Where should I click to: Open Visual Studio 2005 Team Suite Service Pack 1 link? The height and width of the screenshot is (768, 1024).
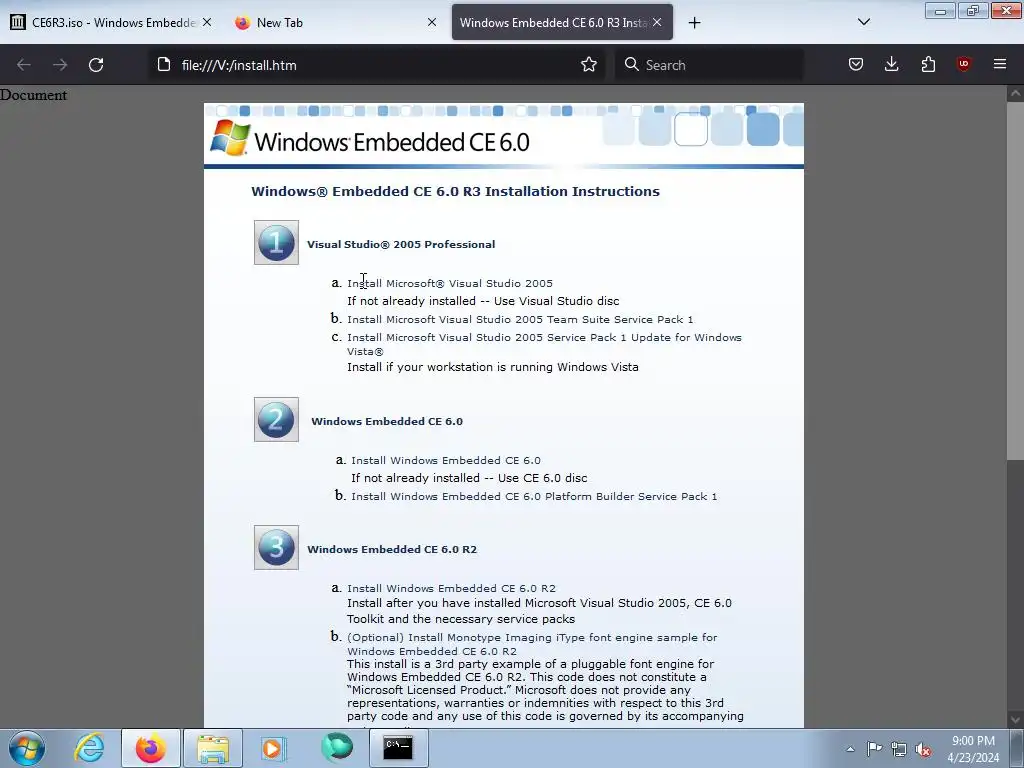pos(520,319)
